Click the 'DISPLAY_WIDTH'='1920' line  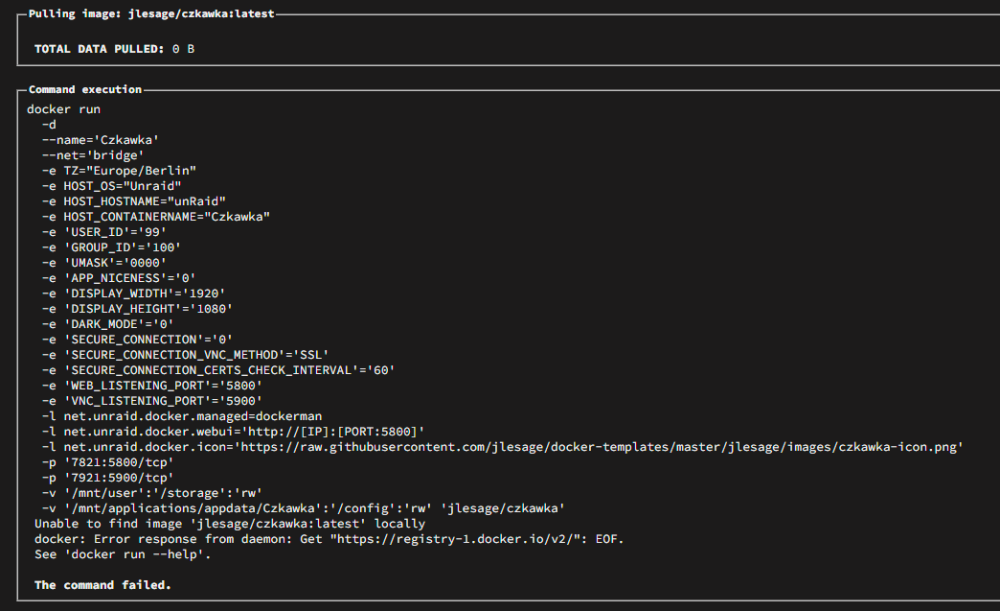tap(133, 293)
